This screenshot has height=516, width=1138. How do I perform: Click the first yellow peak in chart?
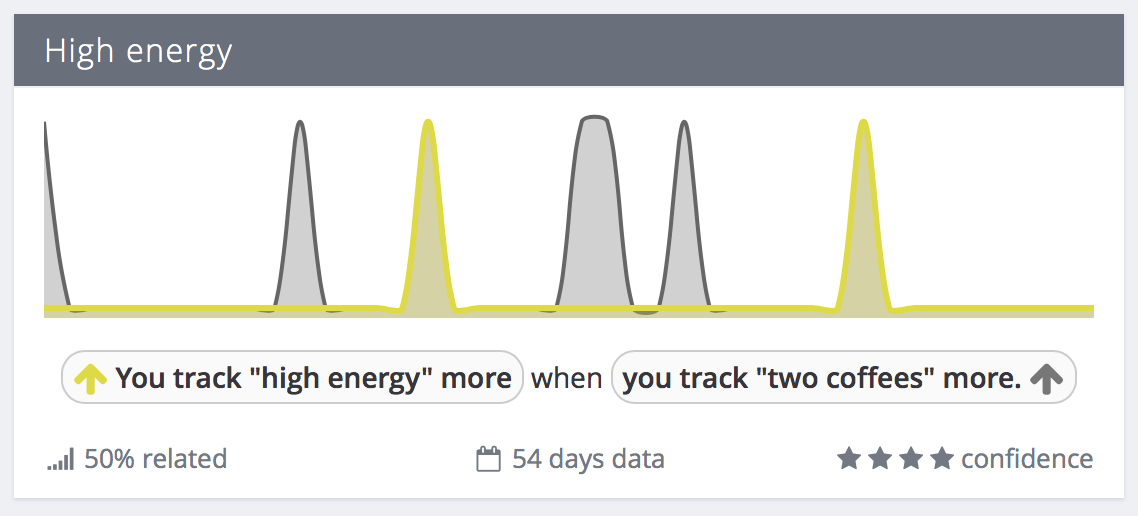click(x=428, y=216)
